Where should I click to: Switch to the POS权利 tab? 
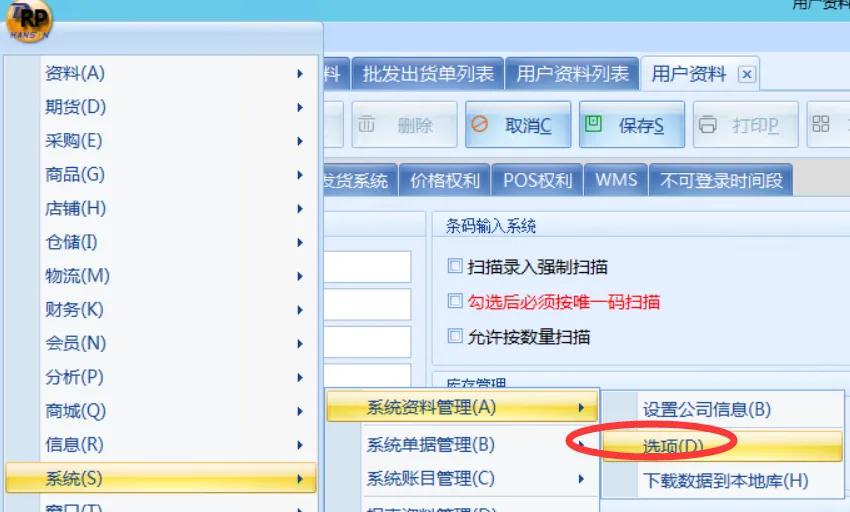537,181
